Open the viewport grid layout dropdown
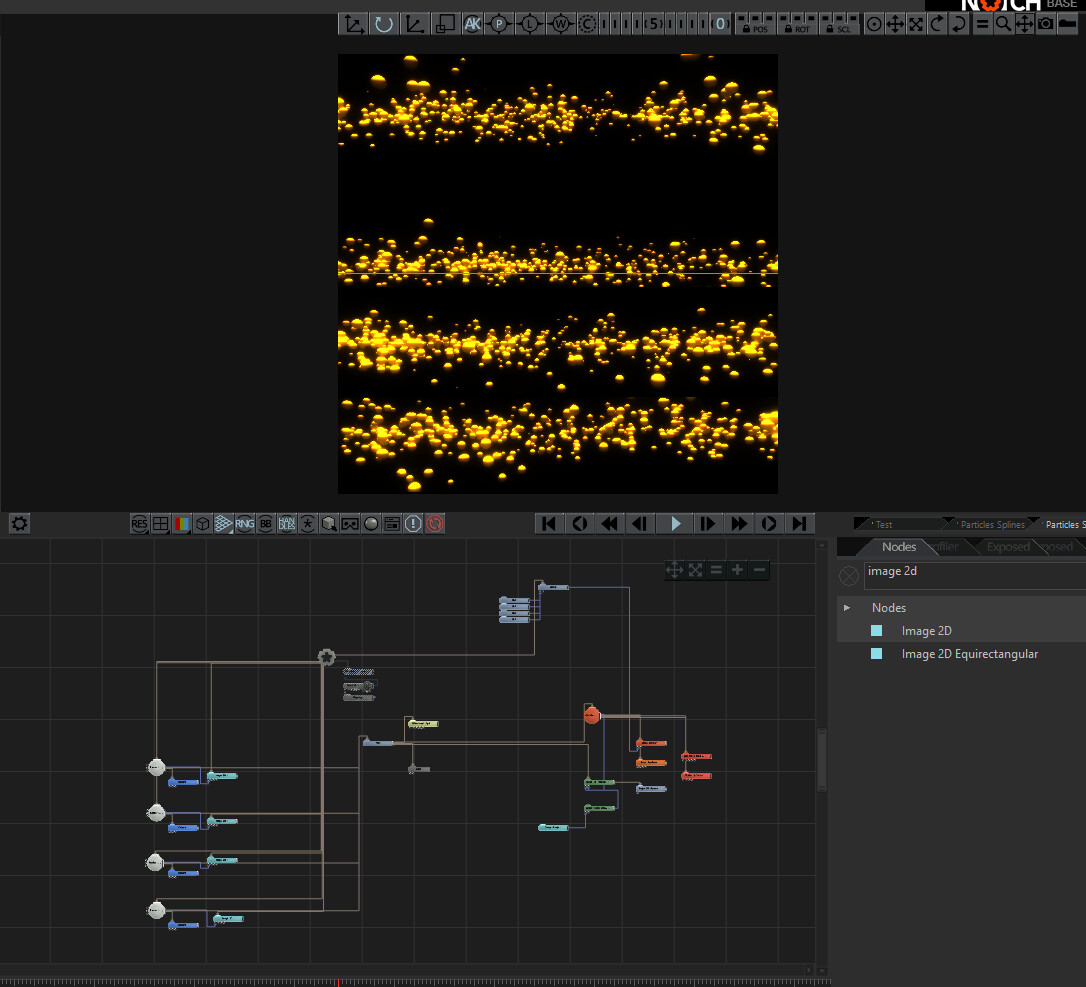Image resolution: width=1086 pixels, height=987 pixels. click(161, 524)
